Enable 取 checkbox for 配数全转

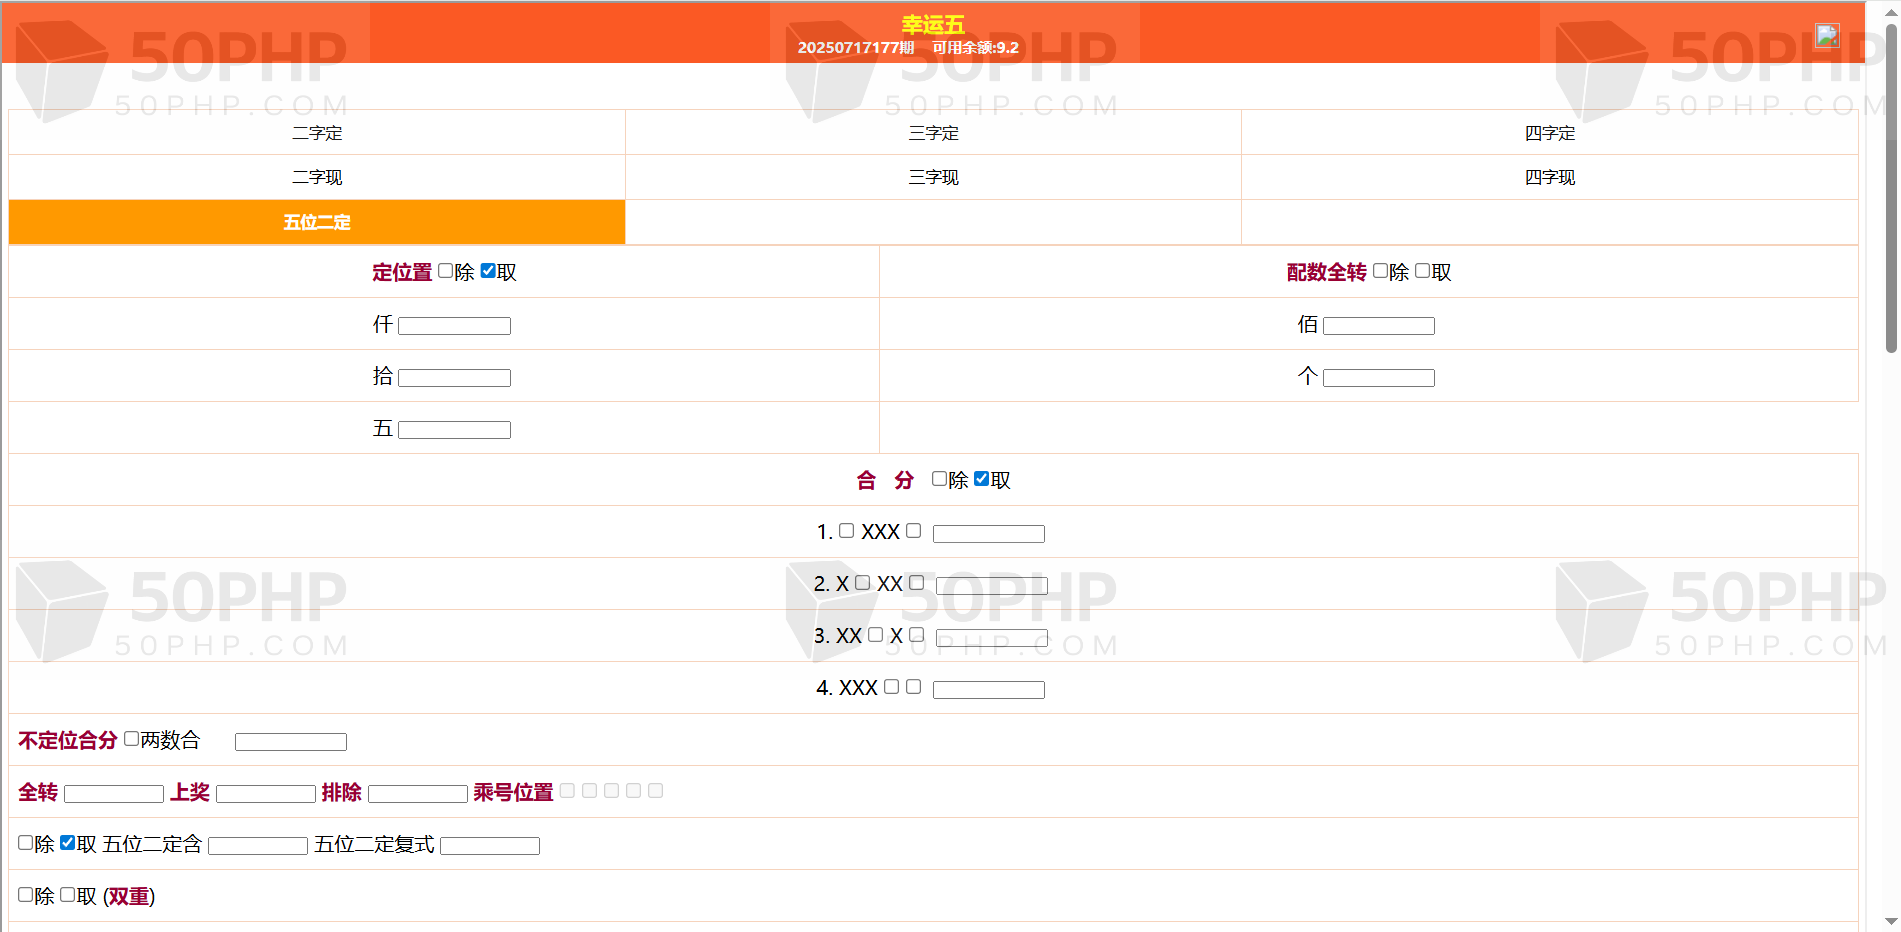coord(1422,271)
